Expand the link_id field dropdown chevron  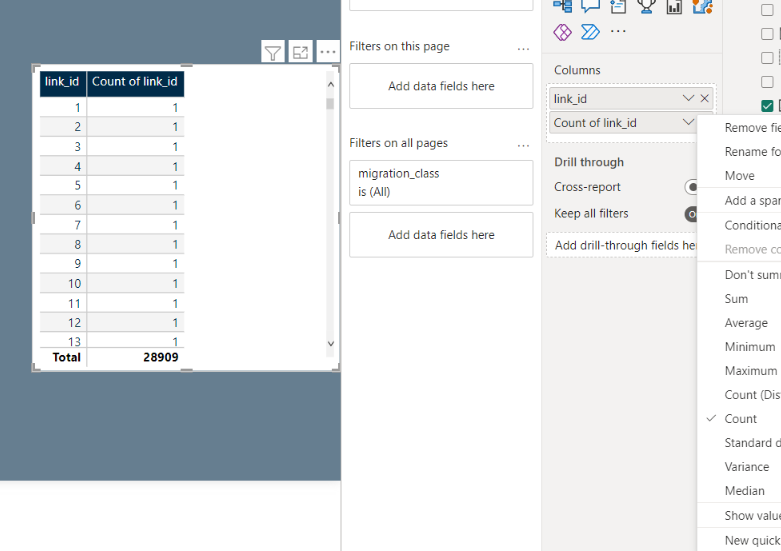pos(688,98)
